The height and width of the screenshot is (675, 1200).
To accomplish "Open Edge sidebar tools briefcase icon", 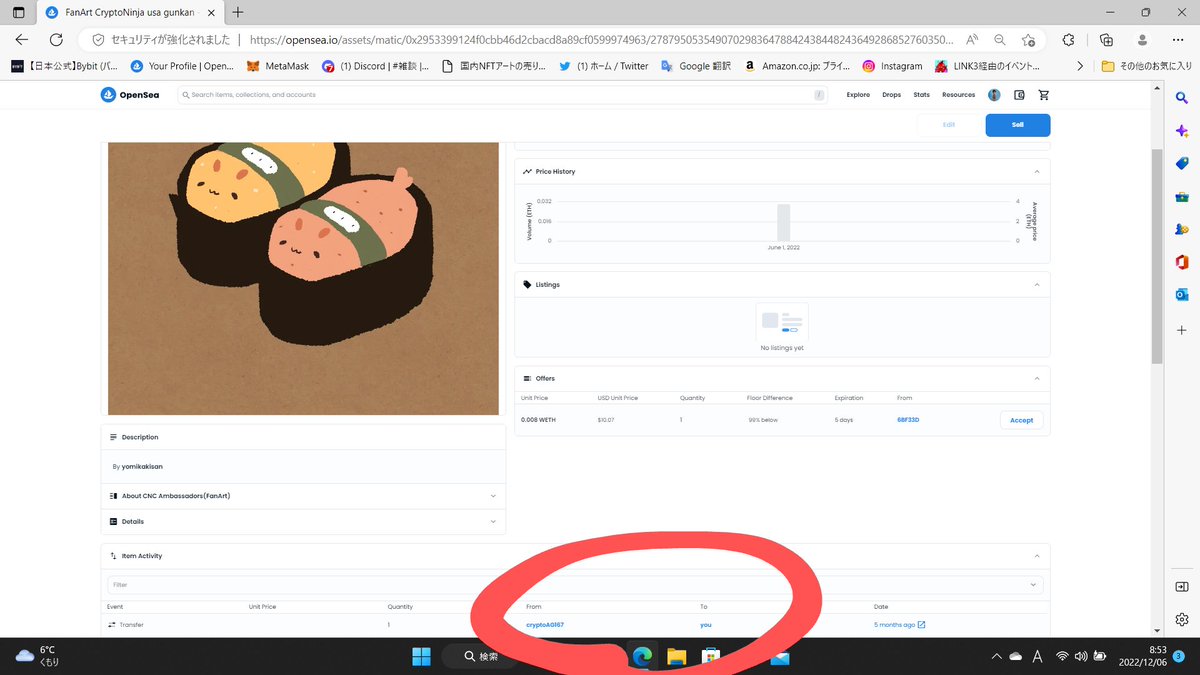I will point(1182,197).
